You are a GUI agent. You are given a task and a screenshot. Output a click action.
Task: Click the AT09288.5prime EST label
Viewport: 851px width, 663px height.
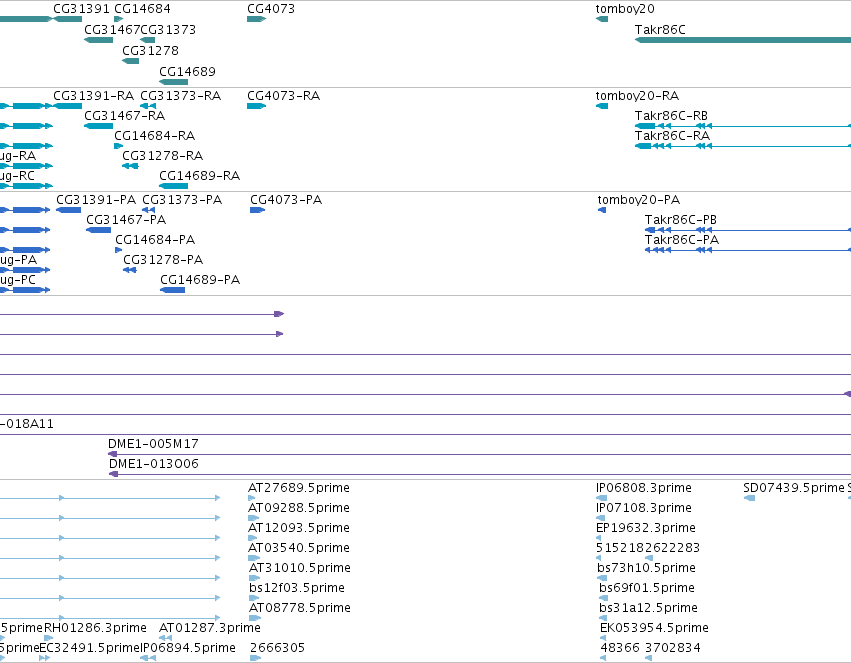[x=299, y=508]
